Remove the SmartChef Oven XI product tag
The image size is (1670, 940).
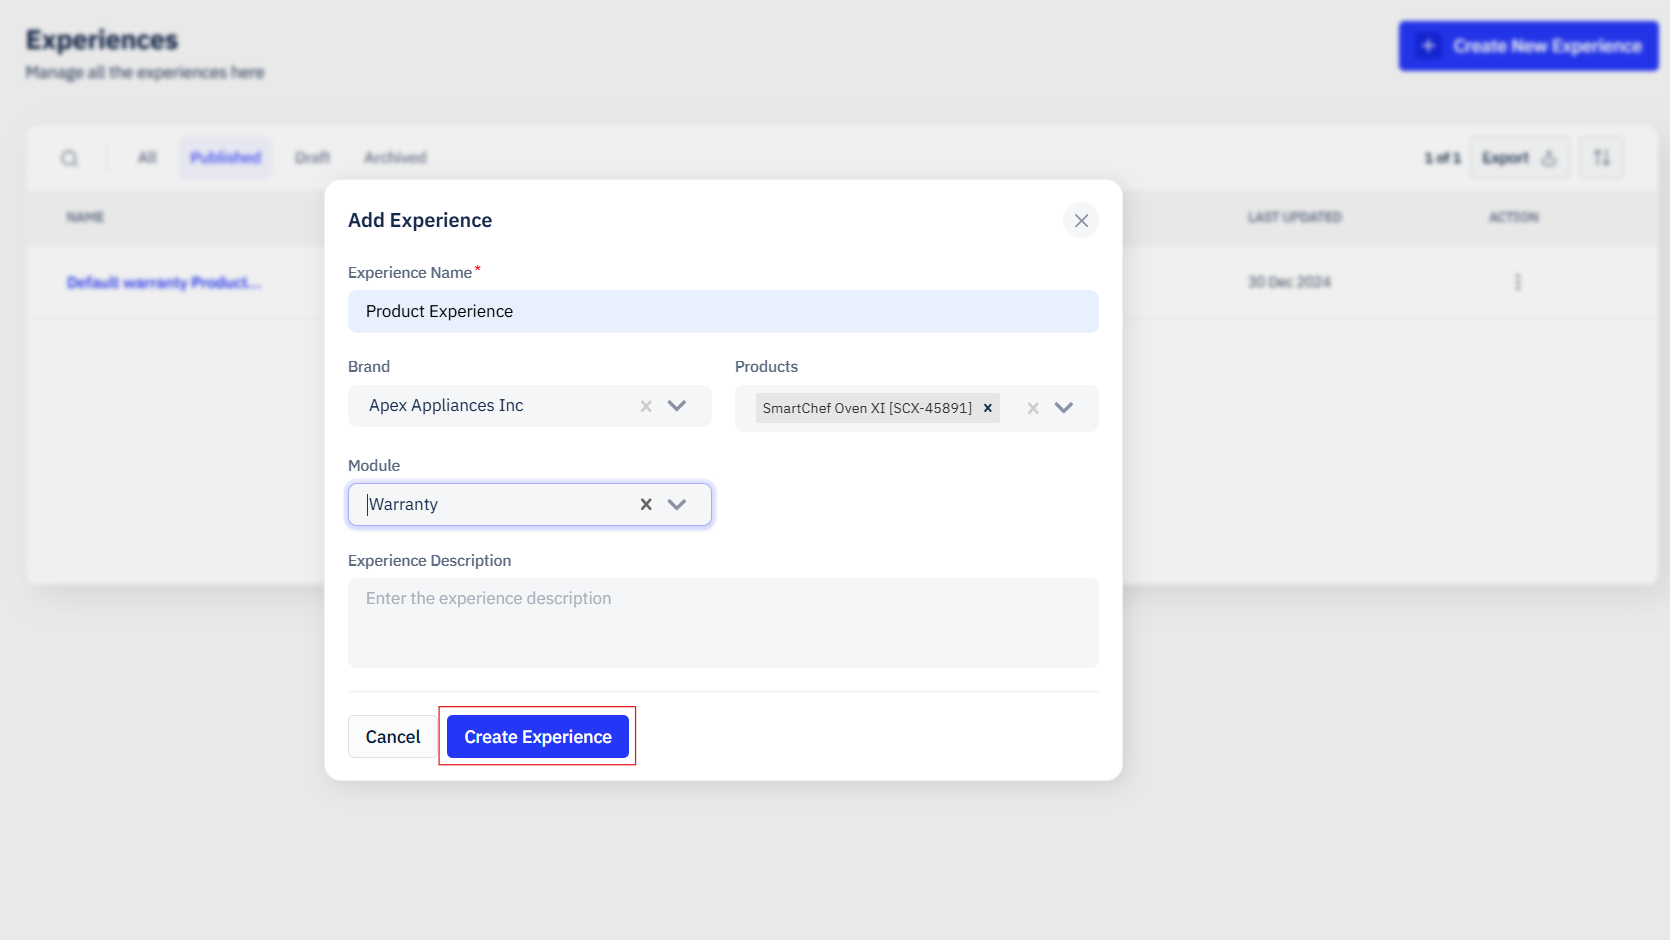click(988, 408)
